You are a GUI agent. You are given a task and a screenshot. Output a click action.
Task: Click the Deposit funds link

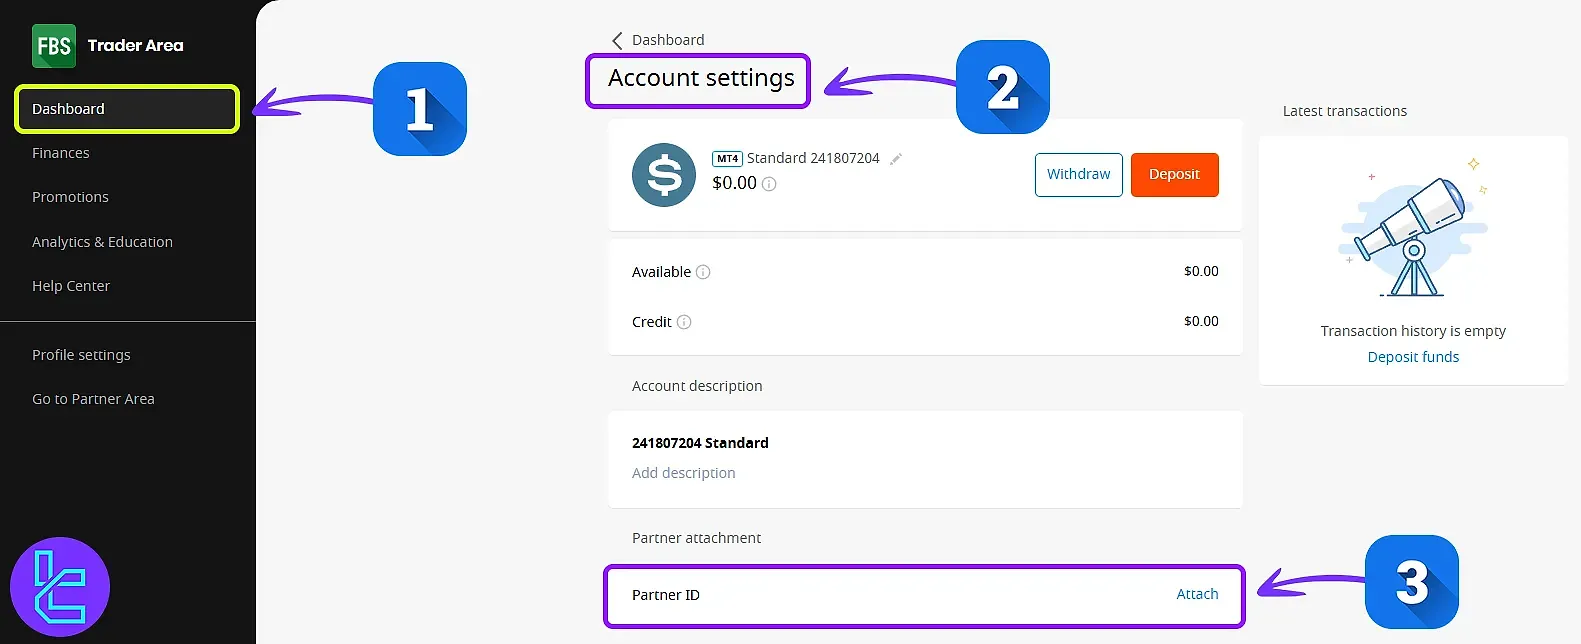tap(1413, 356)
